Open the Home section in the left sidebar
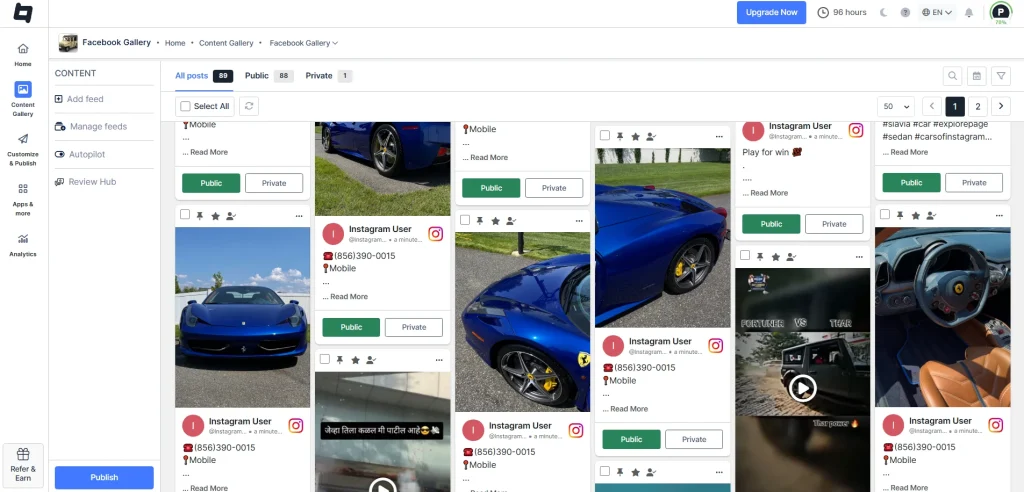 [23, 54]
